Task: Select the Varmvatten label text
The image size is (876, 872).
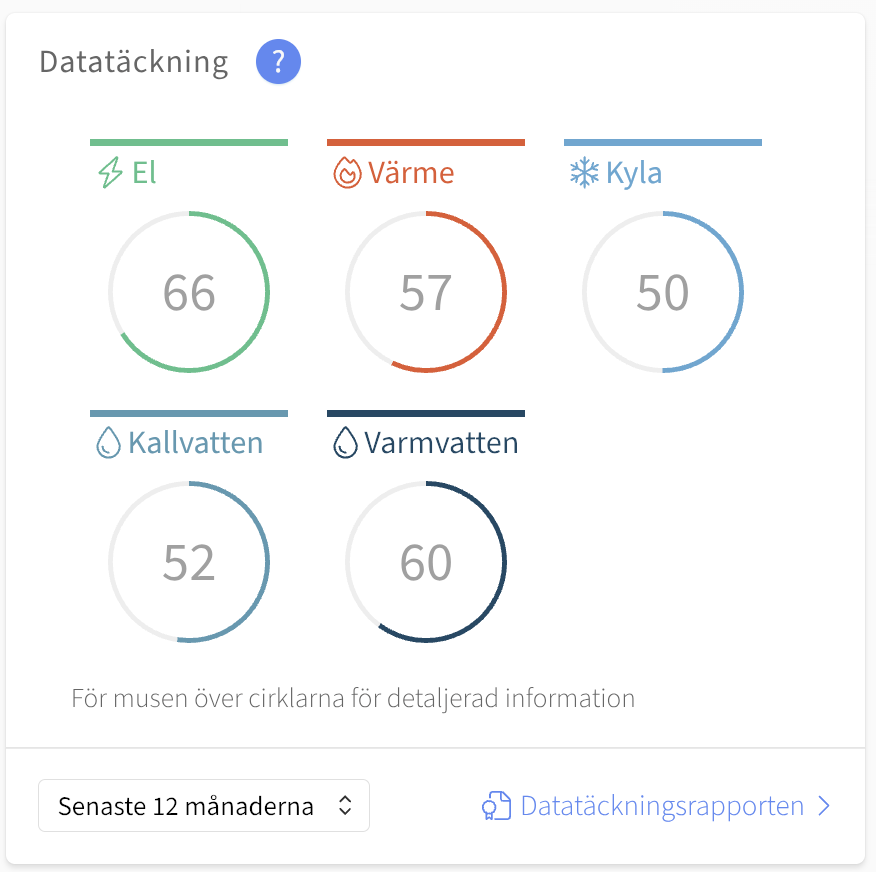Action: (x=441, y=443)
